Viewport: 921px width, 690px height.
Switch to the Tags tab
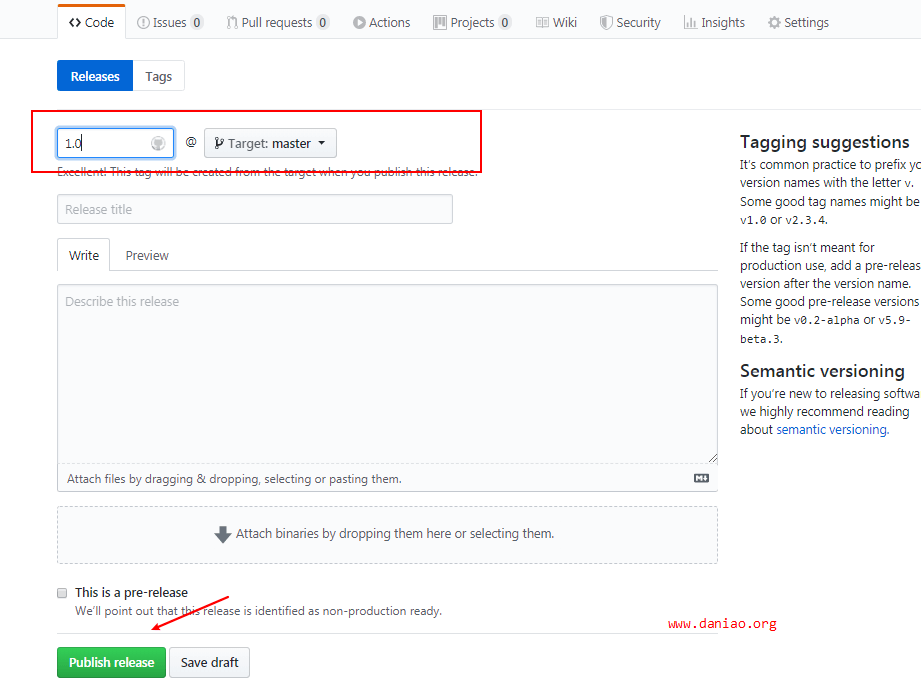(158, 76)
